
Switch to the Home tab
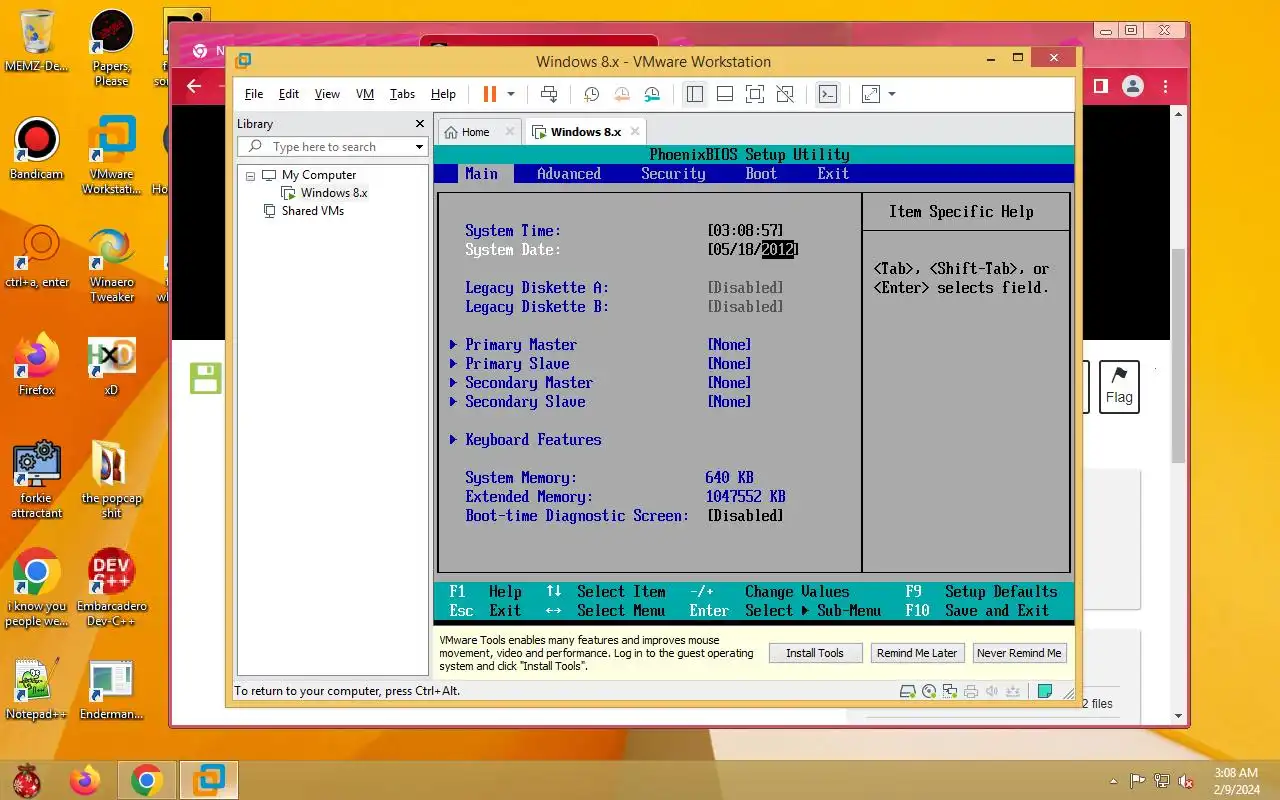click(x=475, y=132)
